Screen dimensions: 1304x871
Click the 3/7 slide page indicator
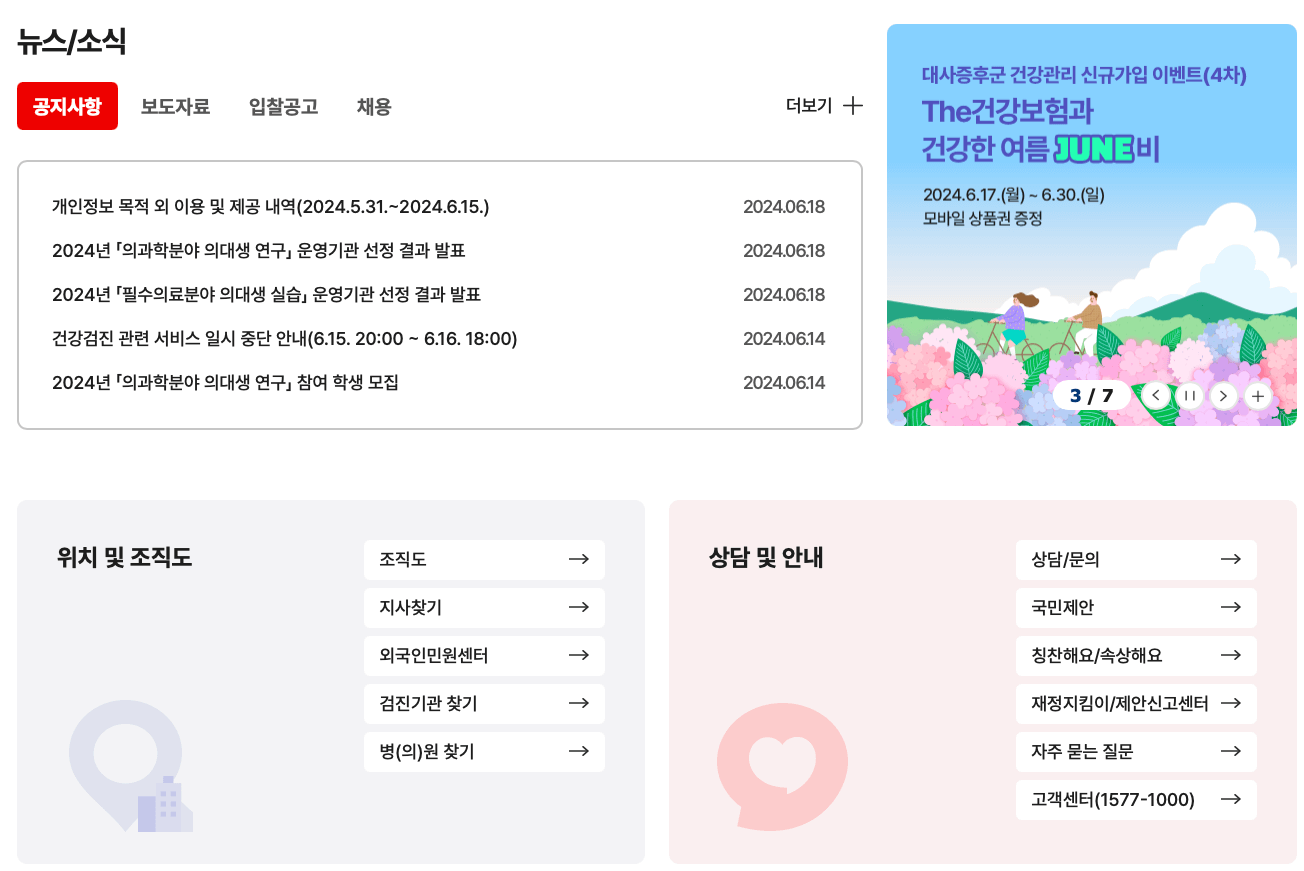click(1092, 395)
